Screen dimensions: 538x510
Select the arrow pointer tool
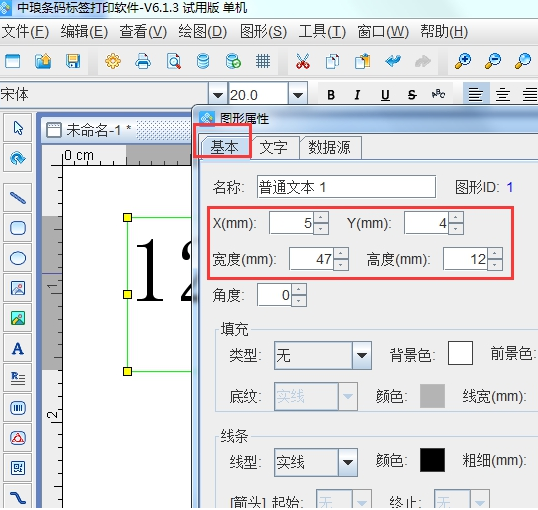click(18, 128)
